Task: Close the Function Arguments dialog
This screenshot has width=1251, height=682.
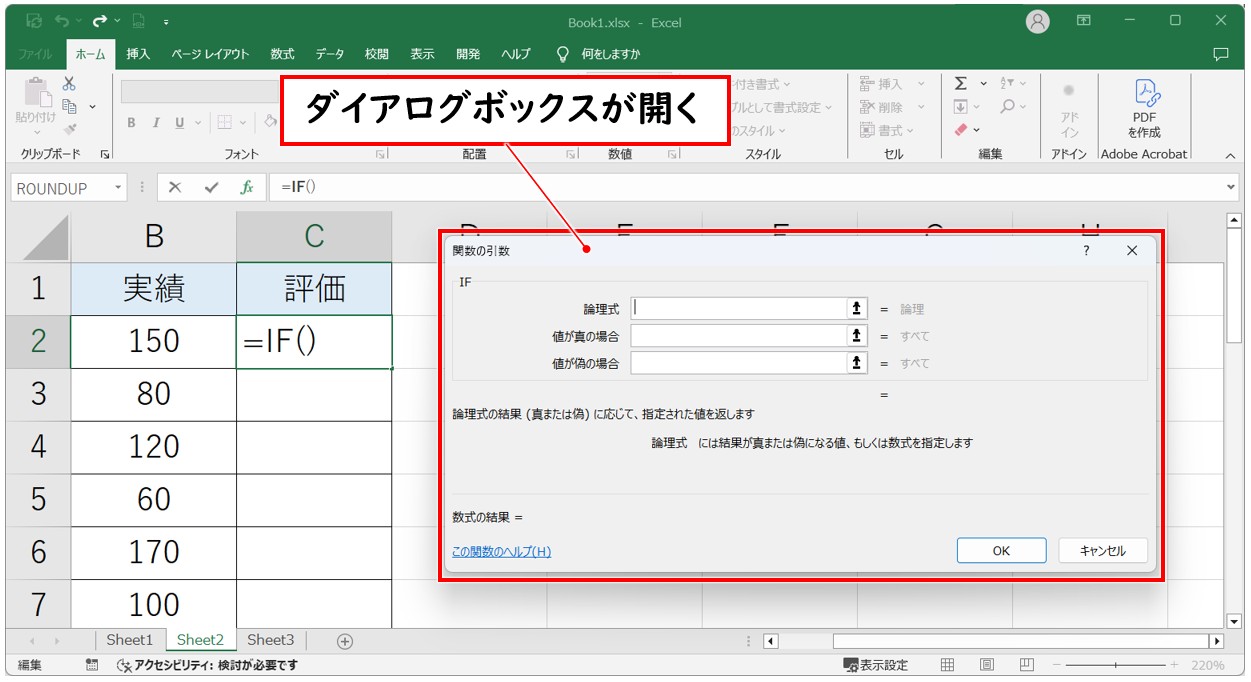Action: click(x=1132, y=251)
